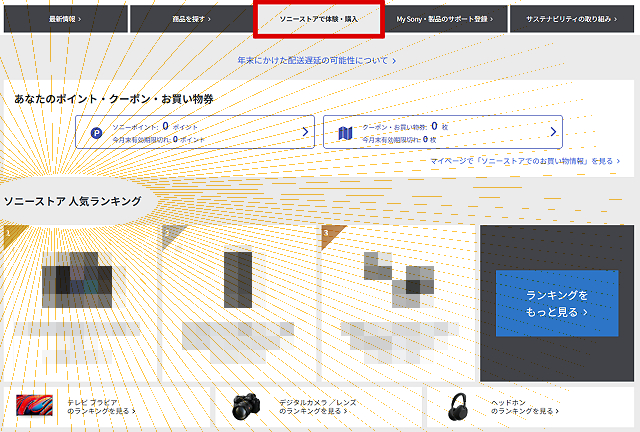
Task: Open サステナビリティの取り組み tab
Action: [x=571, y=19]
